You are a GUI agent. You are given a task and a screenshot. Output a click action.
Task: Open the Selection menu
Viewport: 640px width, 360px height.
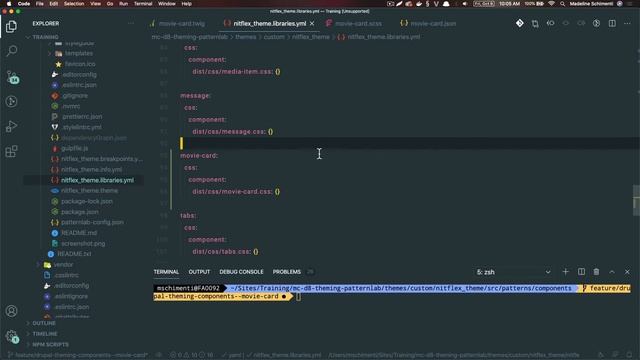tap(74, 4)
